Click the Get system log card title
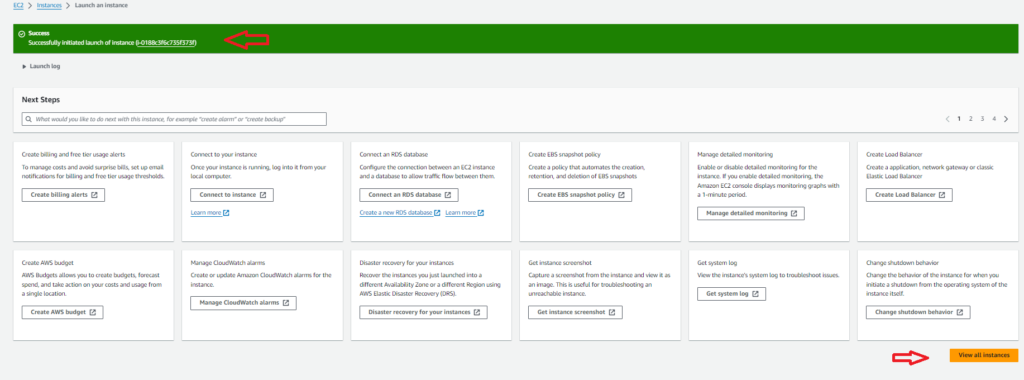1024x380 pixels. click(x=717, y=262)
